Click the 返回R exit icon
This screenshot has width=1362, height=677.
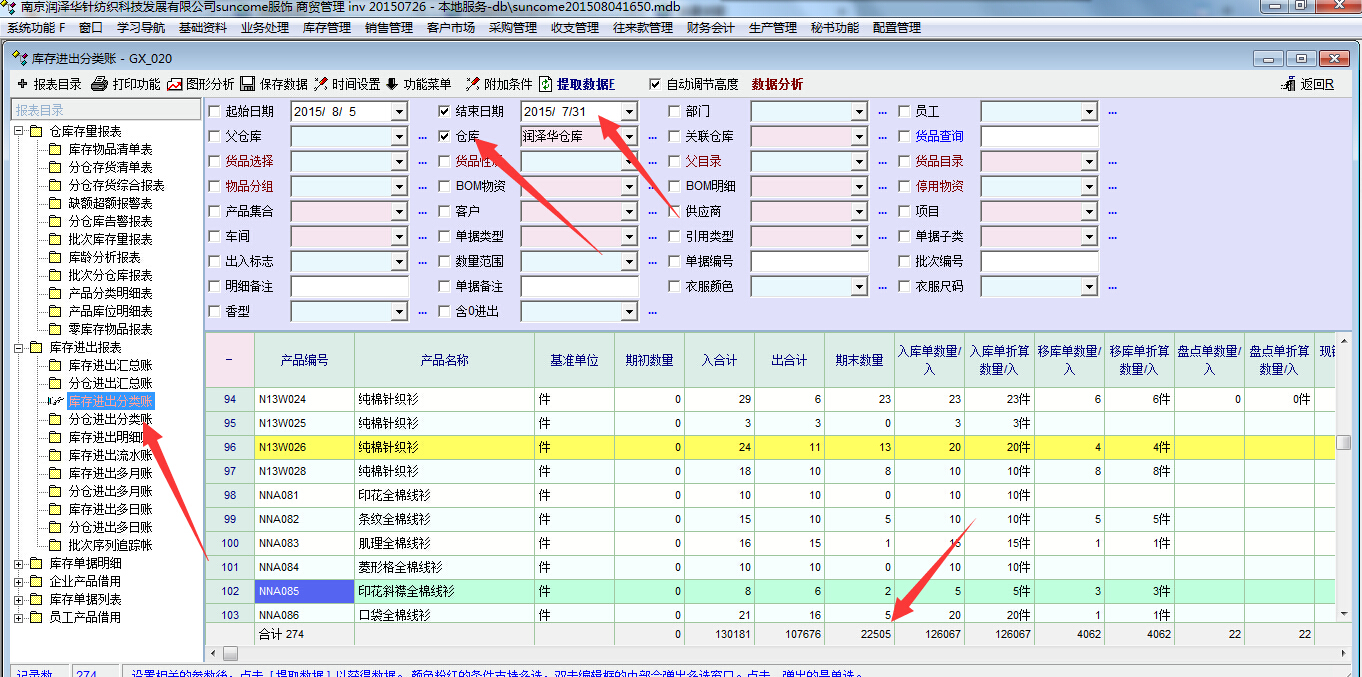click(x=1289, y=85)
